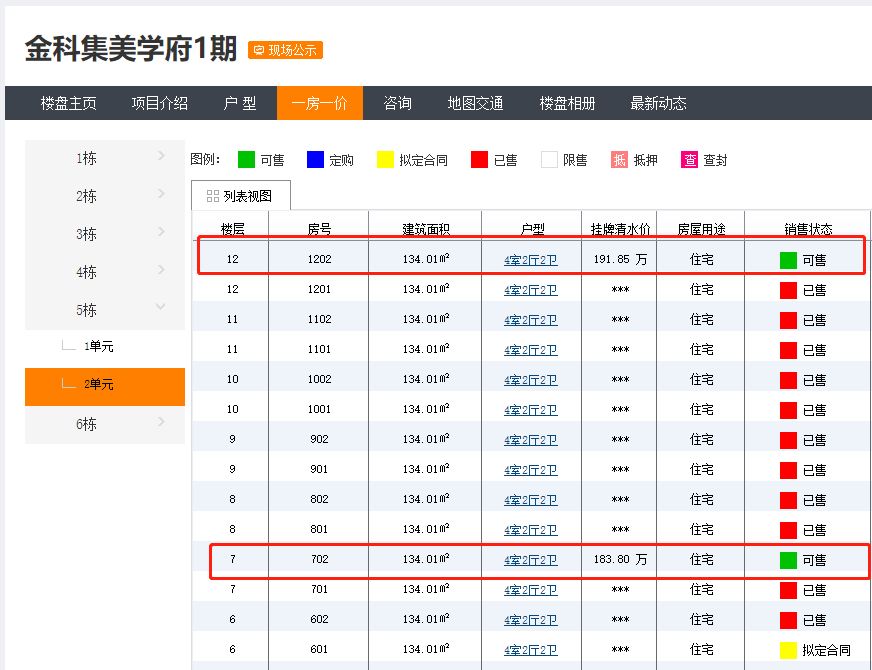Open 4室2厅2卫 layout link for room 1202

tap(530, 260)
